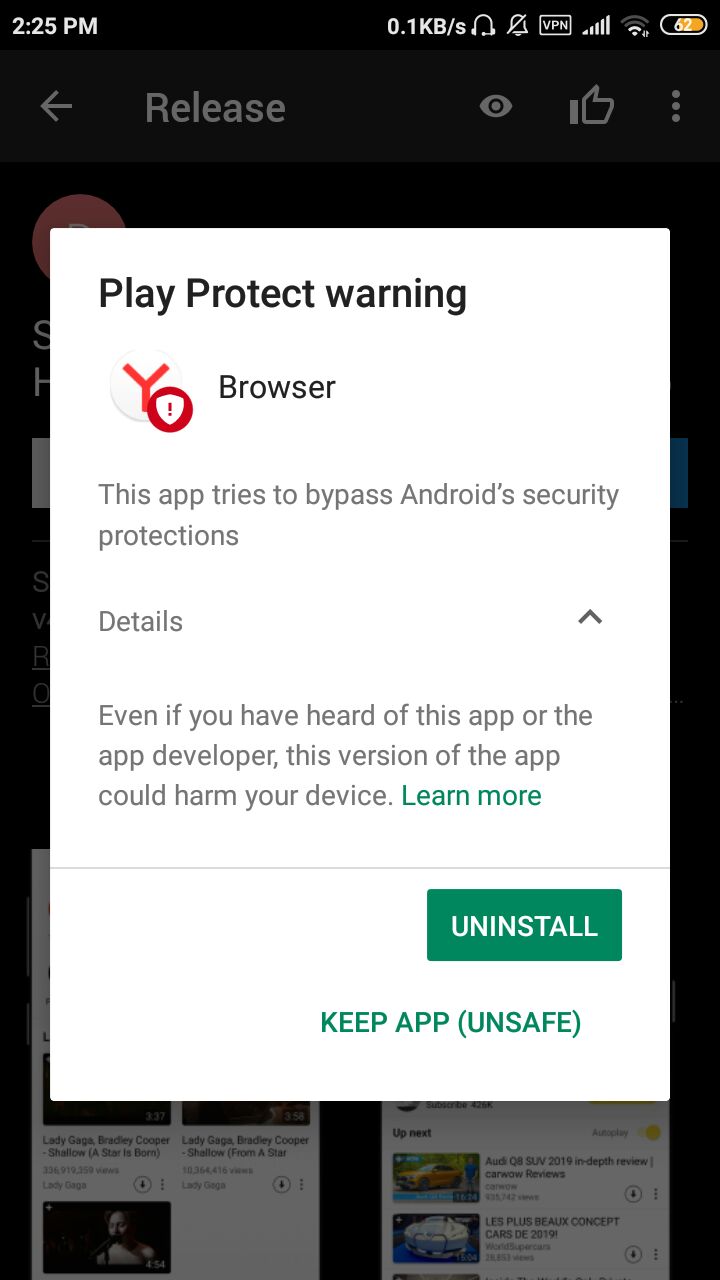The height and width of the screenshot is (1280, 720).
Task: Tap the back arrow beside Release
Action: [x=56, y=107]
